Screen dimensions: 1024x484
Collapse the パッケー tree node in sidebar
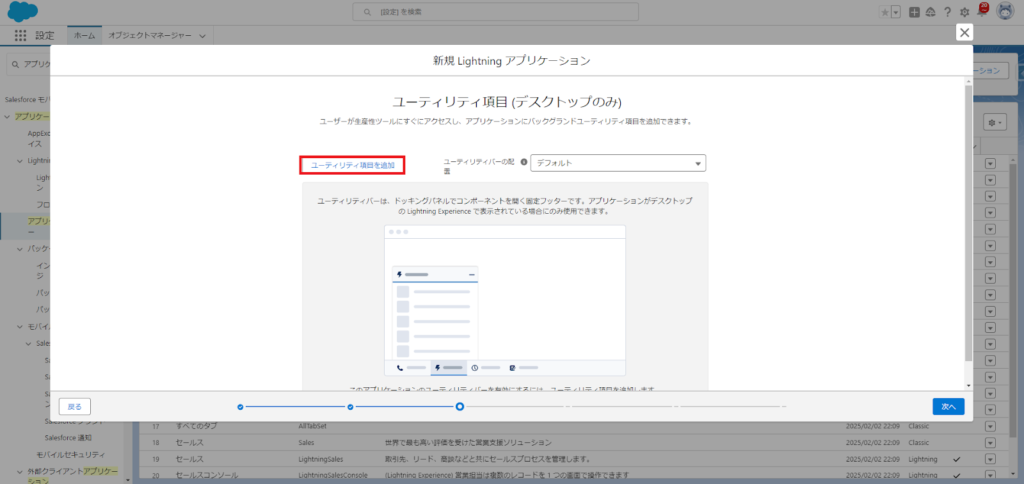(x=18, y=249)
